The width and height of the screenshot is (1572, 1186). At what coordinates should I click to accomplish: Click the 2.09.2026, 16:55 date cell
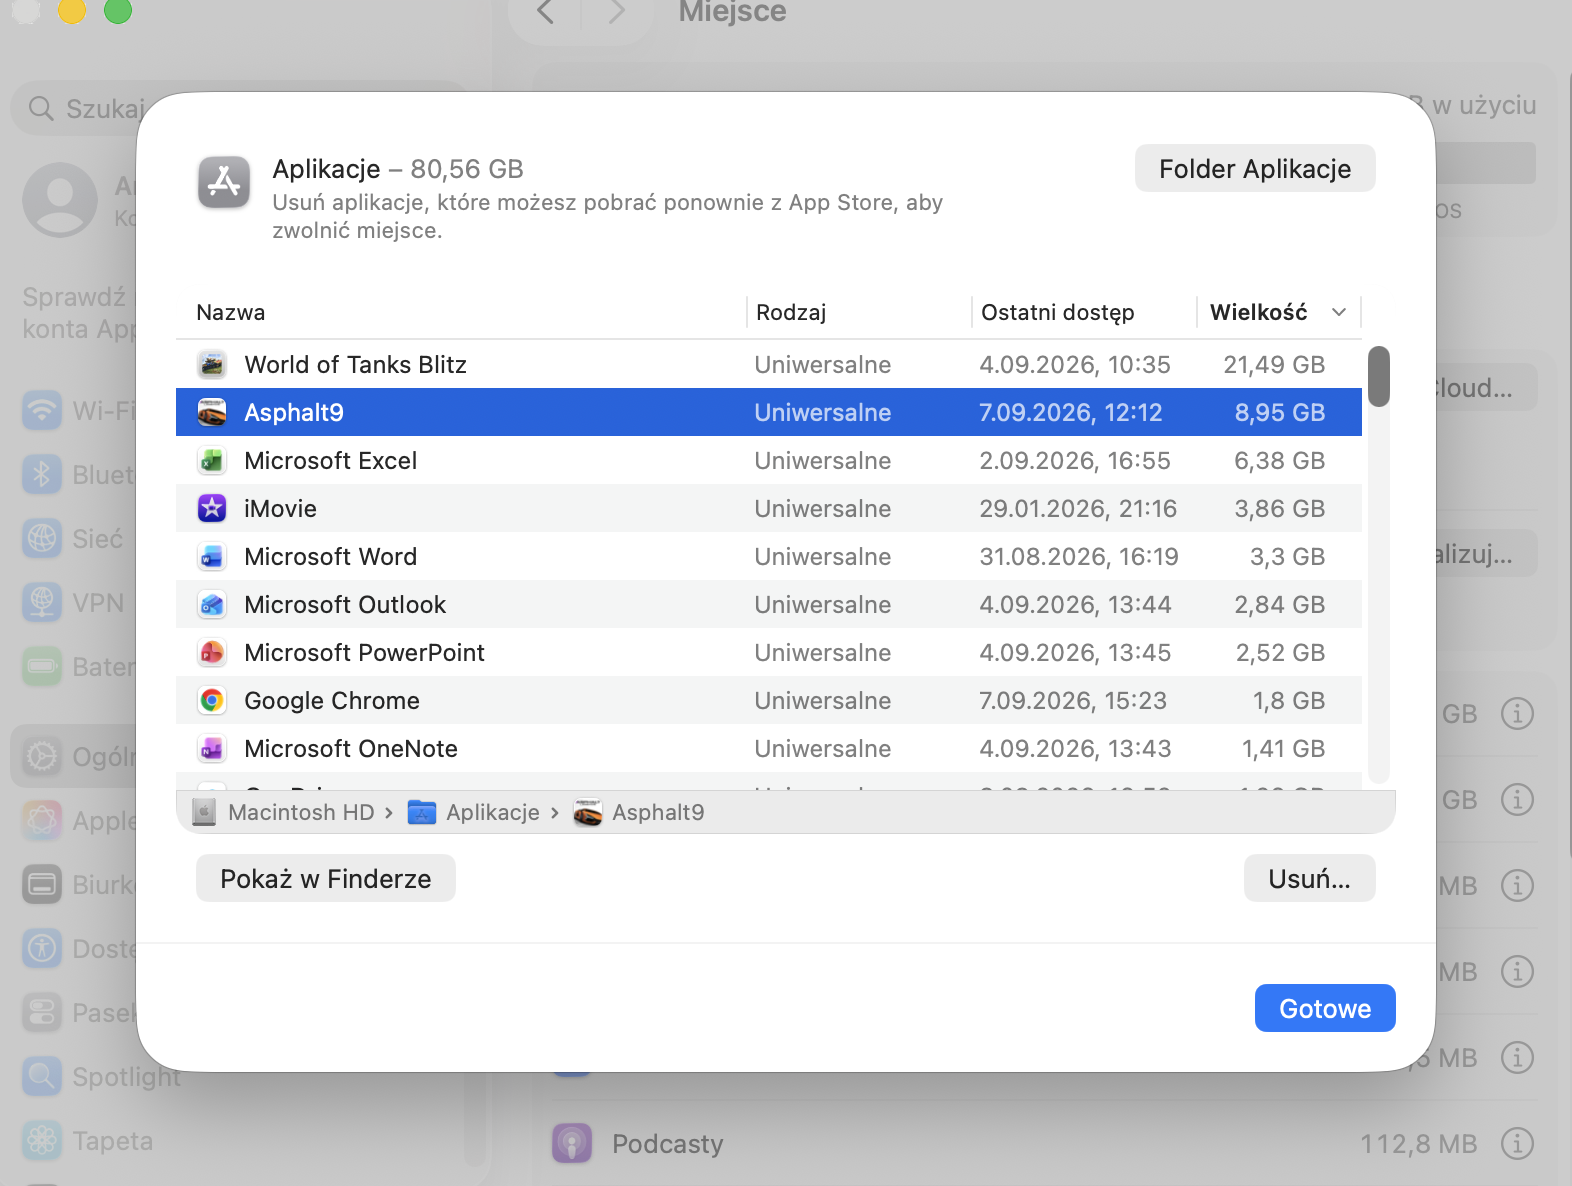[x=1075, y=461]
